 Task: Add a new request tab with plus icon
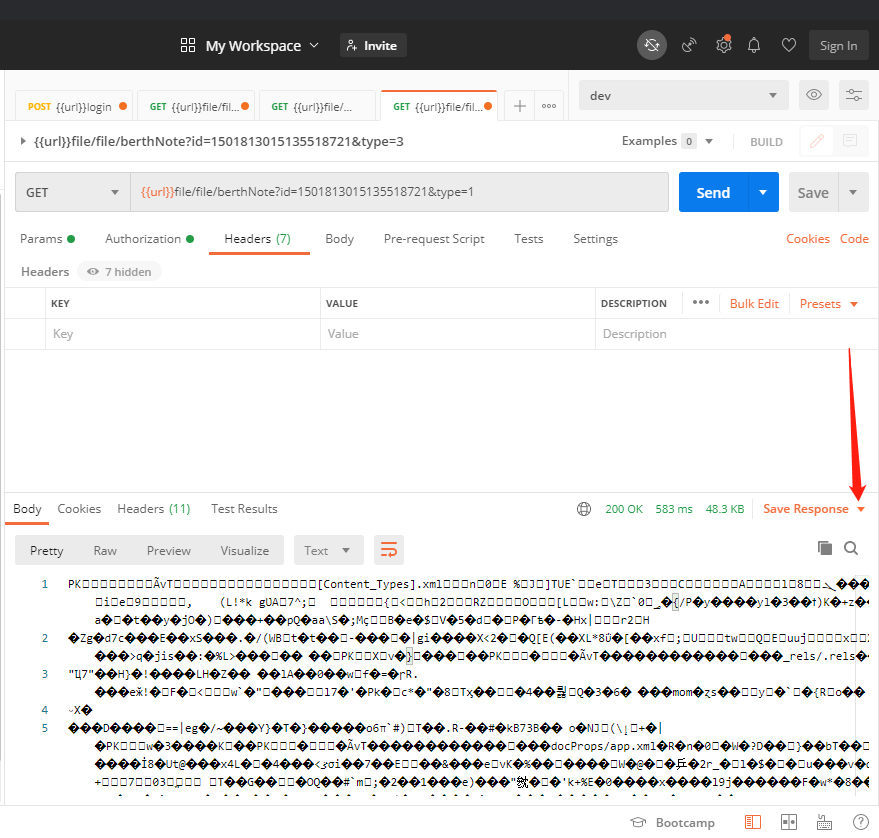[520, 106]
